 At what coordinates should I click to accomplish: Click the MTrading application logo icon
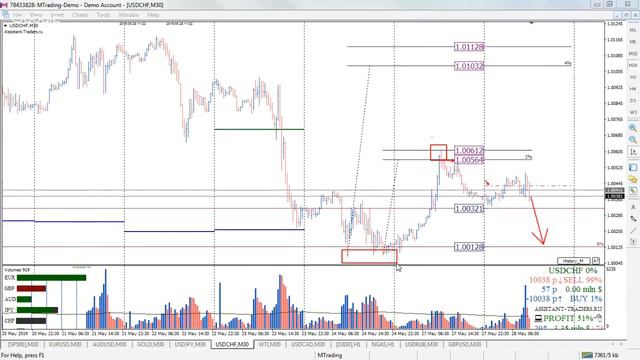tap(4, 5)
